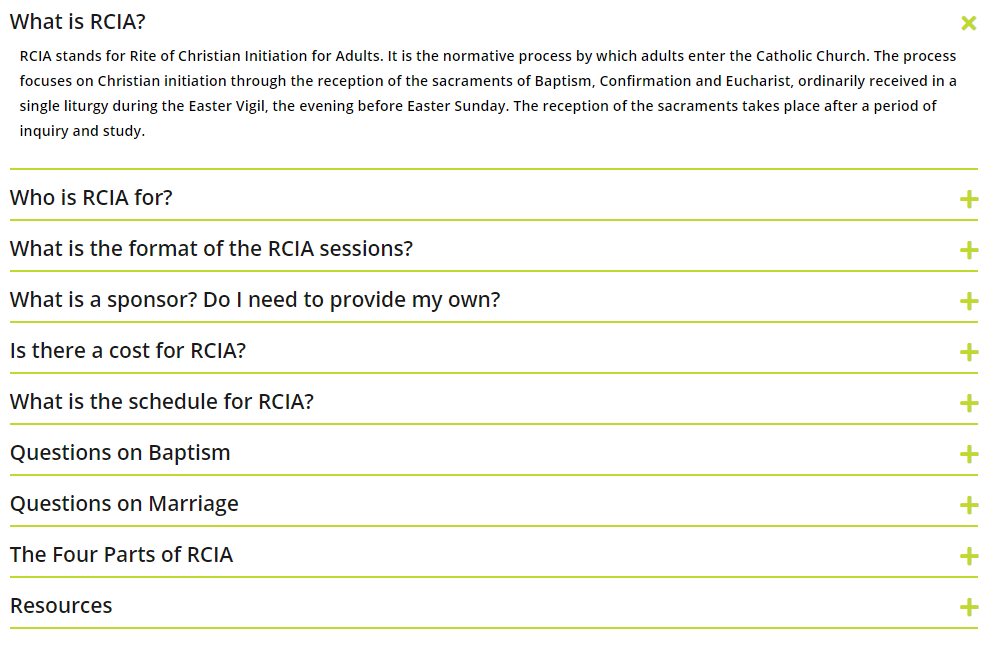Click plus icon beside 'Resources'
The height and width of the screenshot is (648, 1000).
[968, 607]
